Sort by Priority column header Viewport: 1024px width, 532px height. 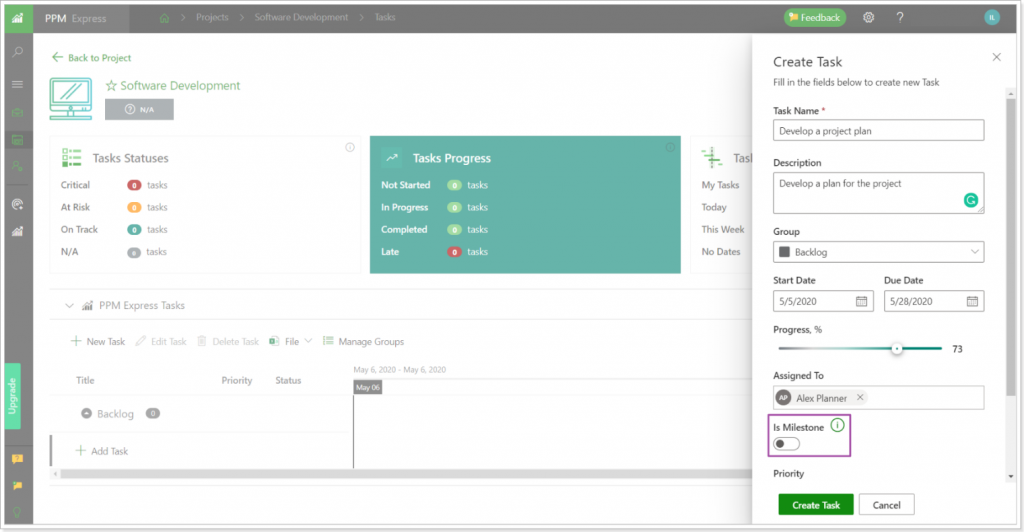point(236,381)
